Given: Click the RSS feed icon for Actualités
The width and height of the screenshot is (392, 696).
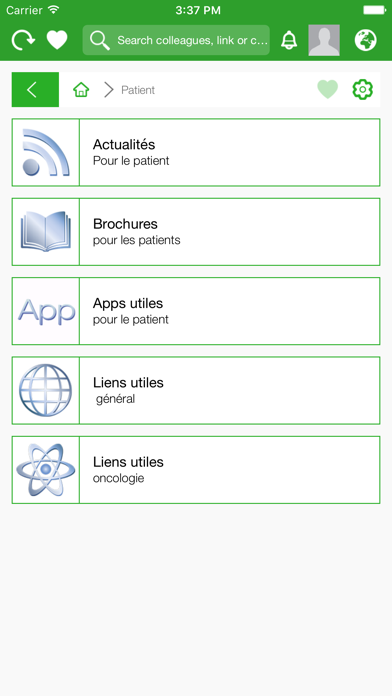Looking at the screenshot, I should (x=46, y=152).
